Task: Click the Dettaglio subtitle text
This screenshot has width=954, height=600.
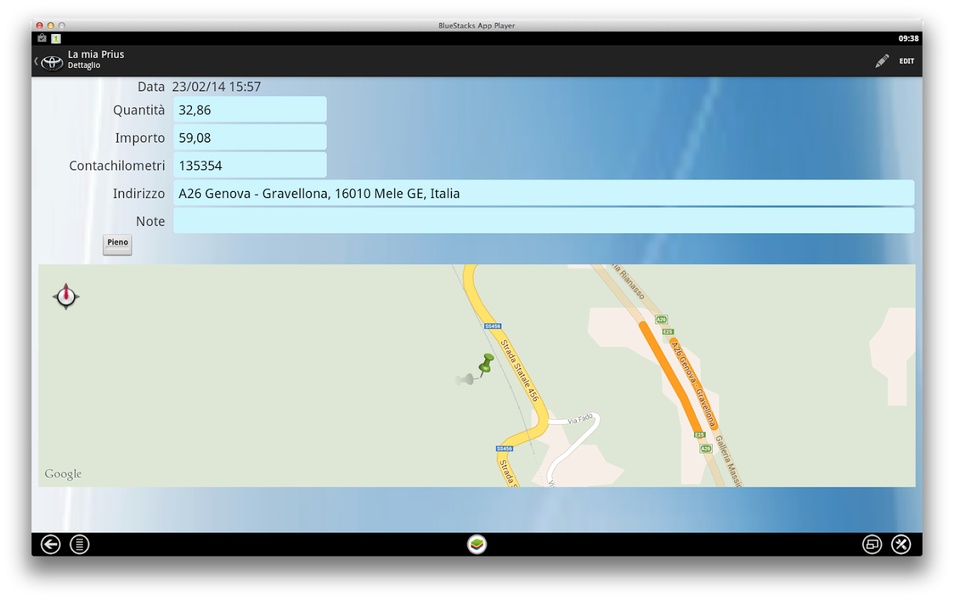Action: pyautogui.click(x=84, y=65)
